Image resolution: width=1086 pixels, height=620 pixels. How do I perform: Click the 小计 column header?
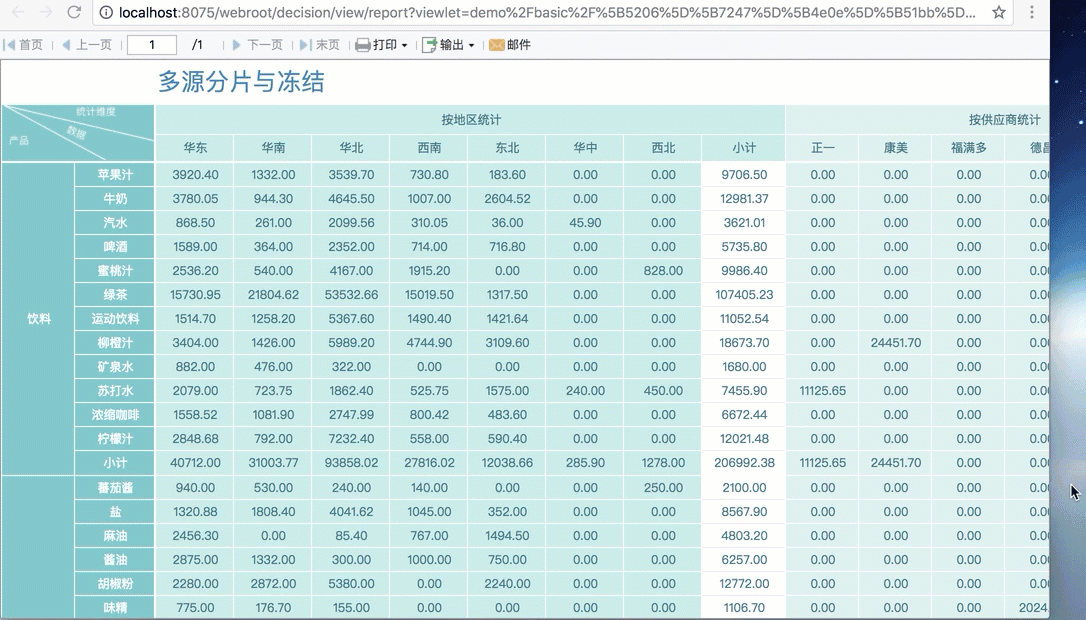click(744, 148)
